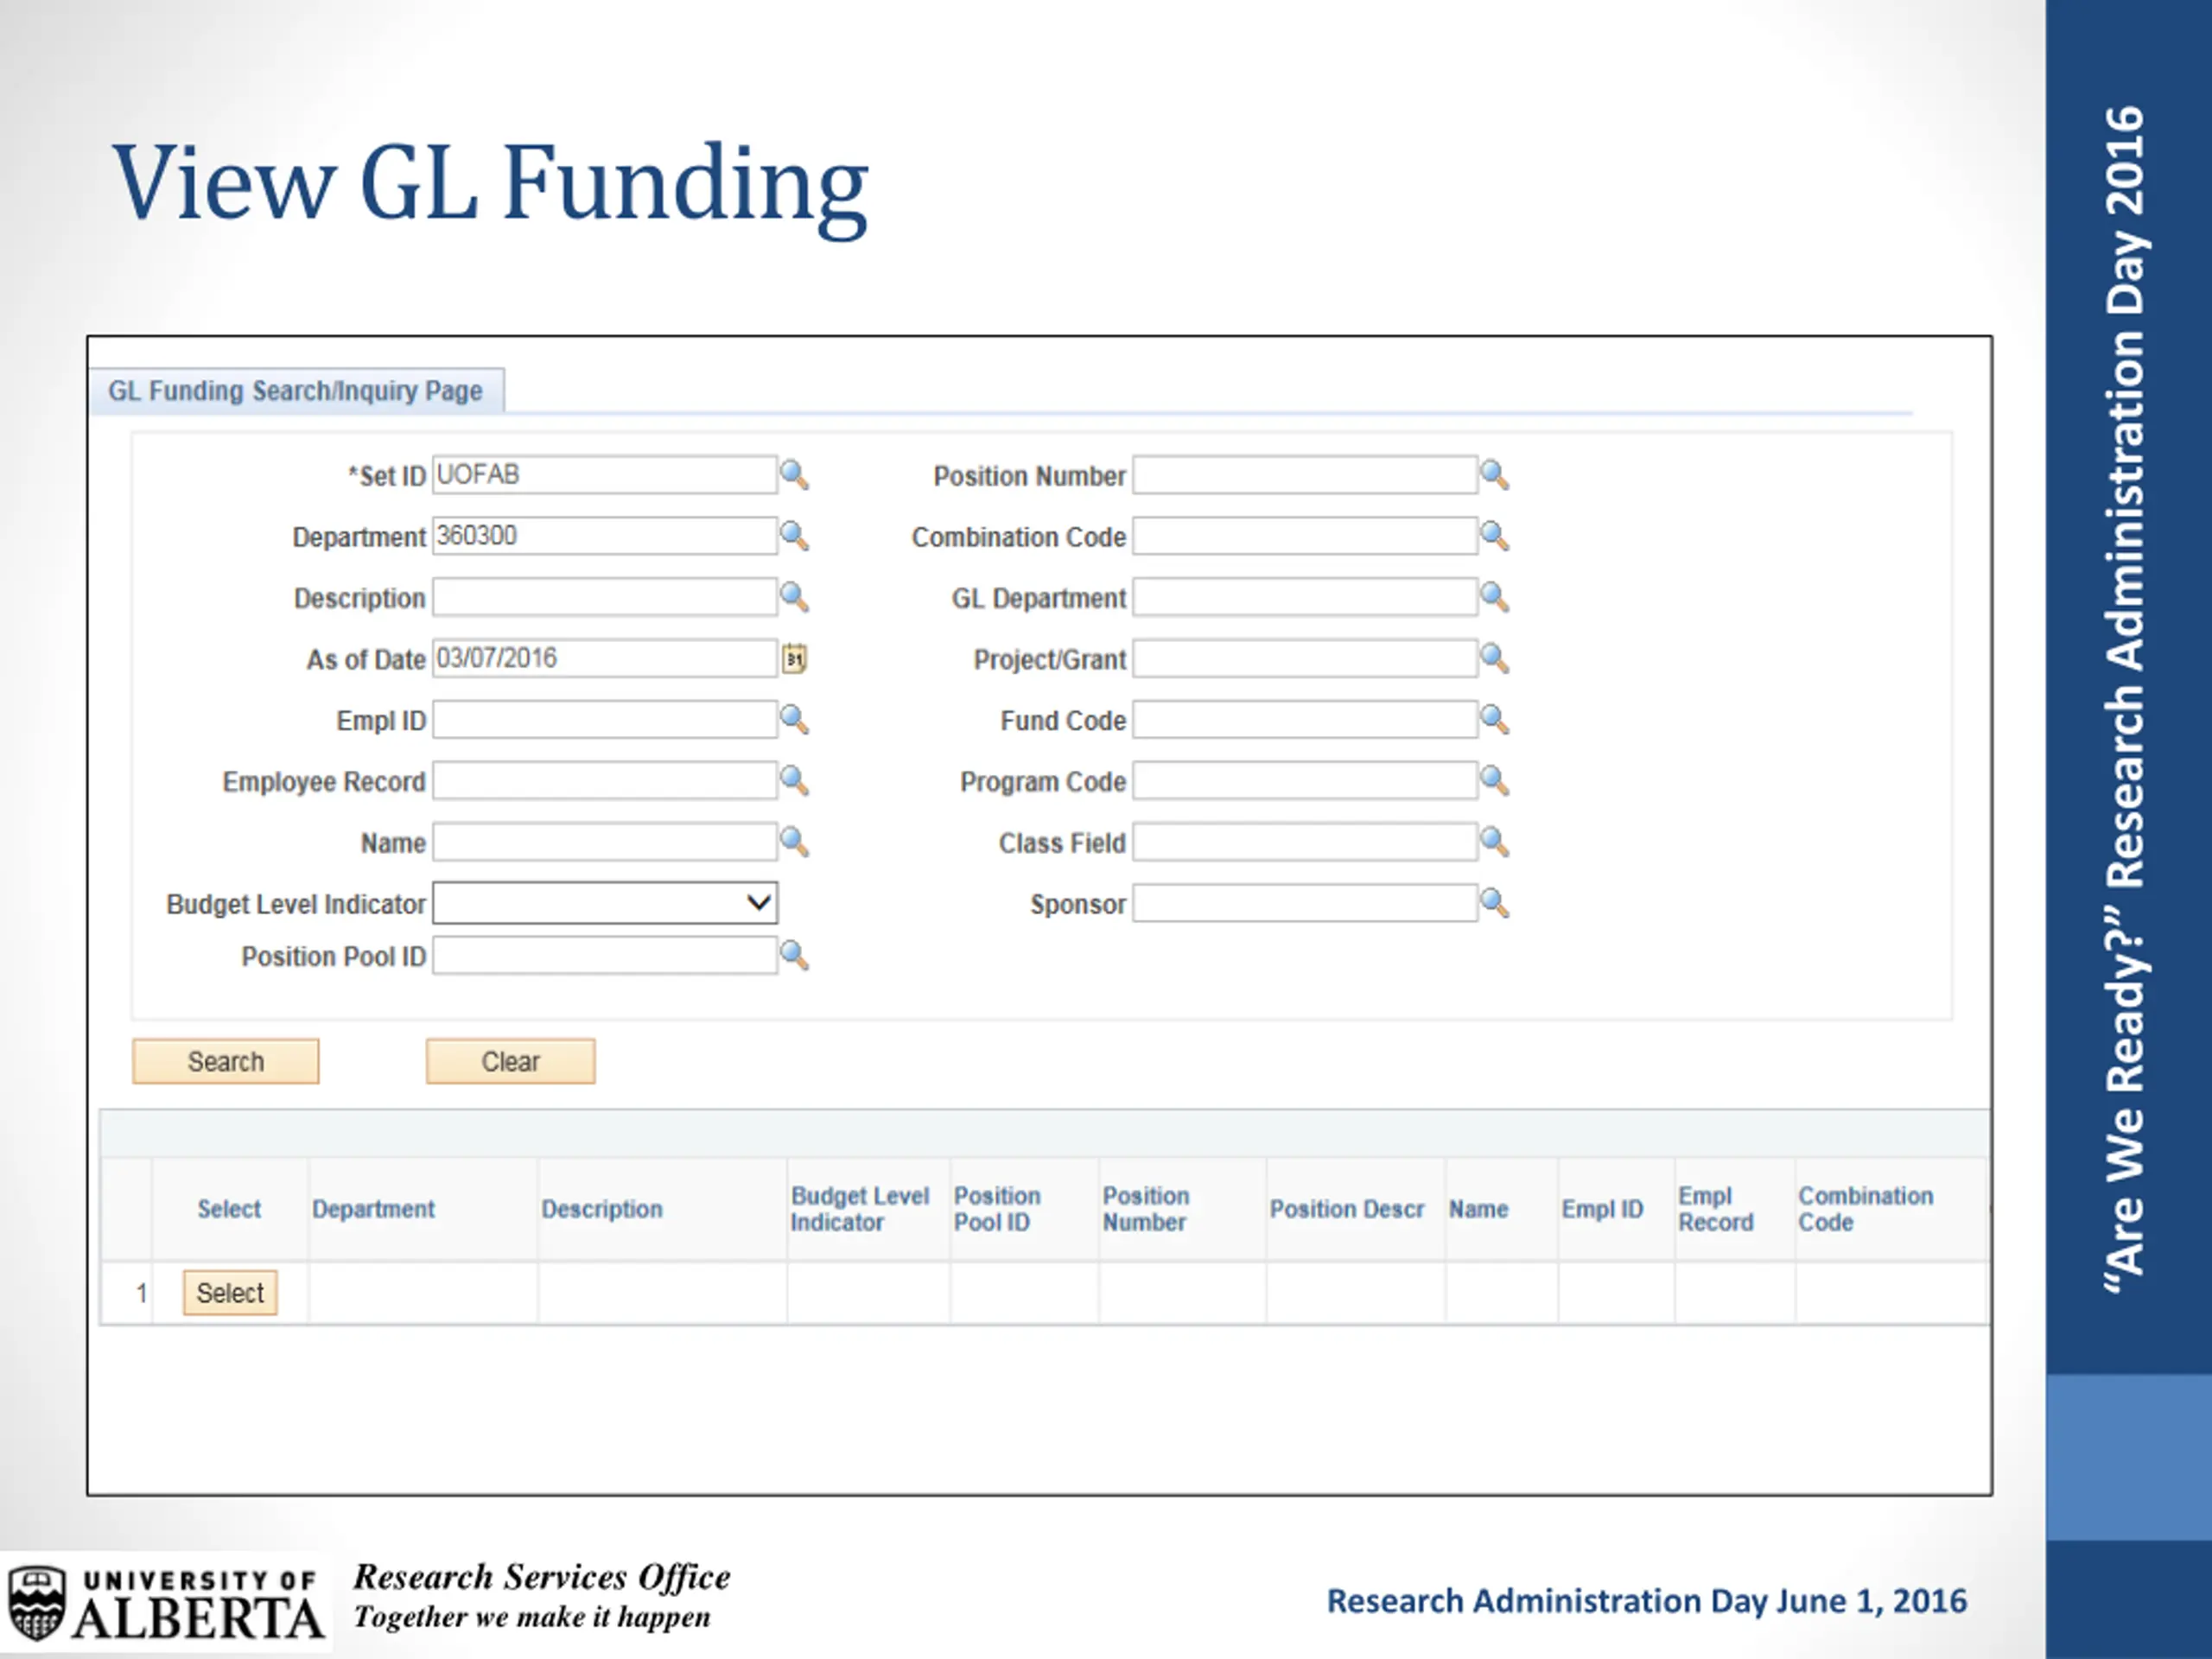The image size is (2212, 1659).
Task: Open the As of Date calendar picker
Action: coord(794,659)
